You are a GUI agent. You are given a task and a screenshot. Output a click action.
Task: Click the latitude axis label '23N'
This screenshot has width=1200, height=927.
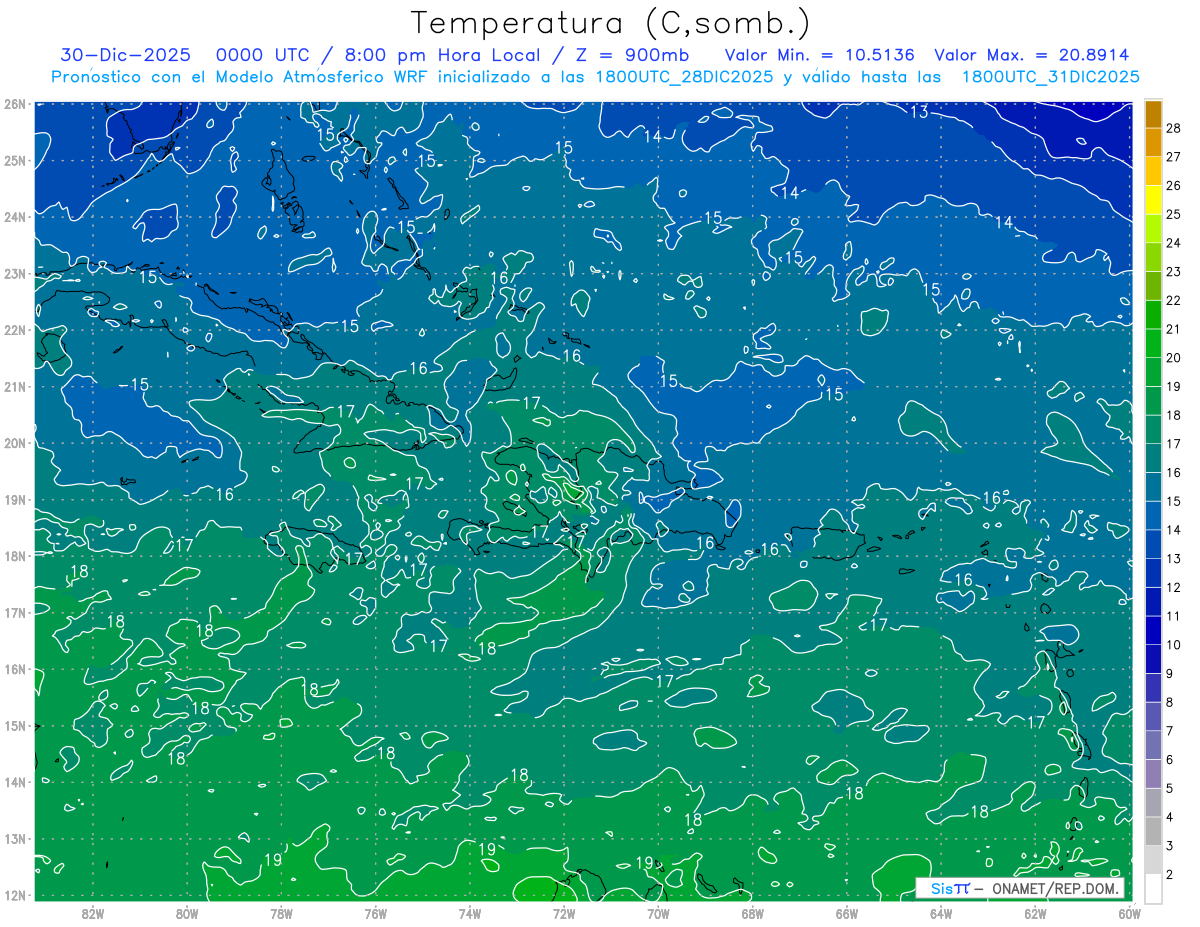14,273
